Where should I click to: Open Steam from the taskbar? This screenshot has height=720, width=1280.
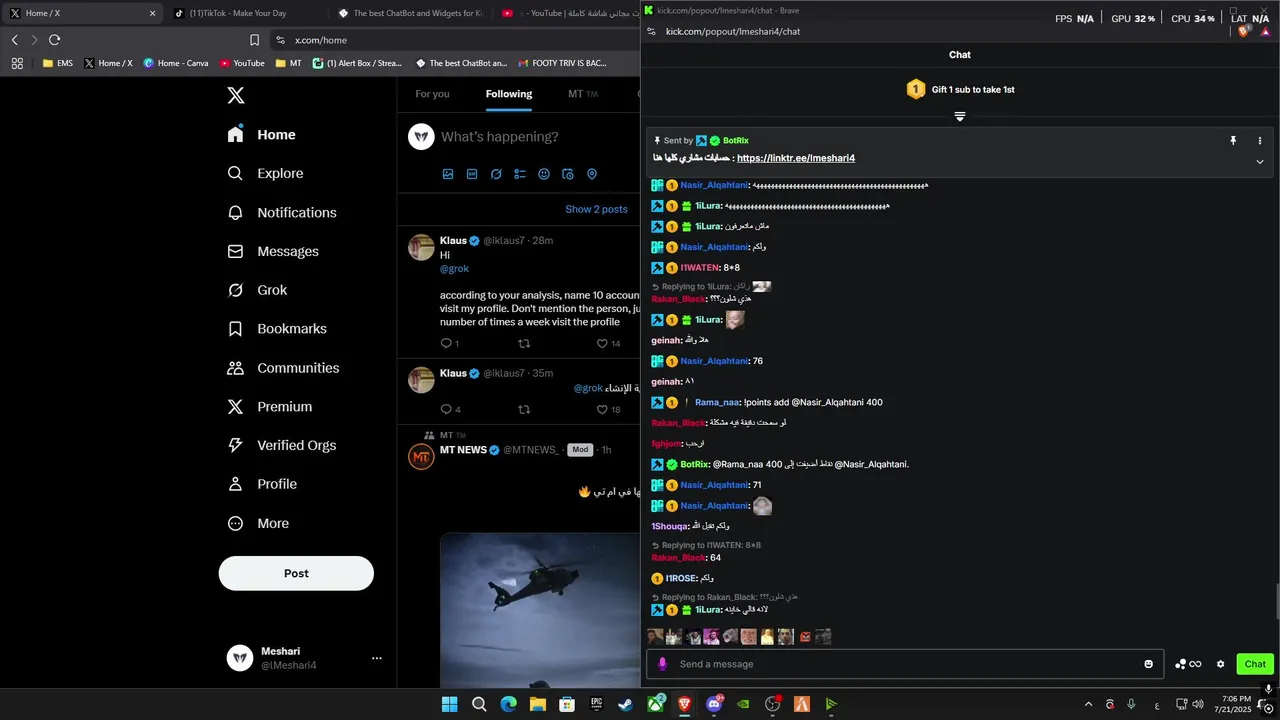[x=625, y=704]
